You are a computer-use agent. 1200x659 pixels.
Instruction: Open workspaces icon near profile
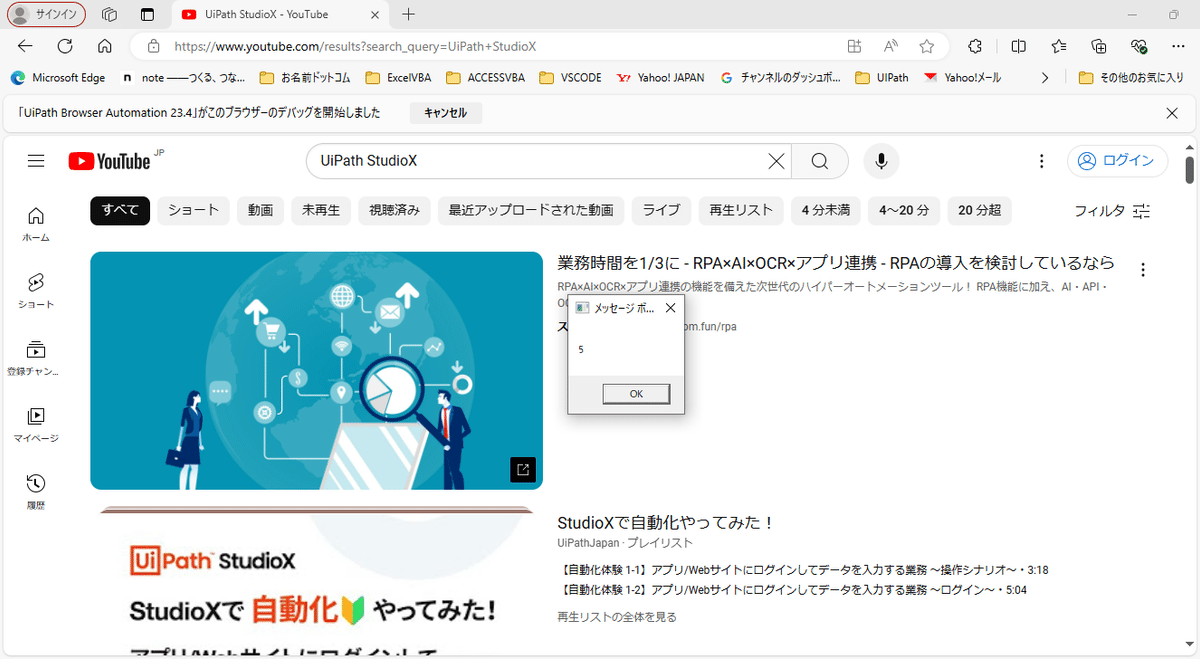click(110, 15)
